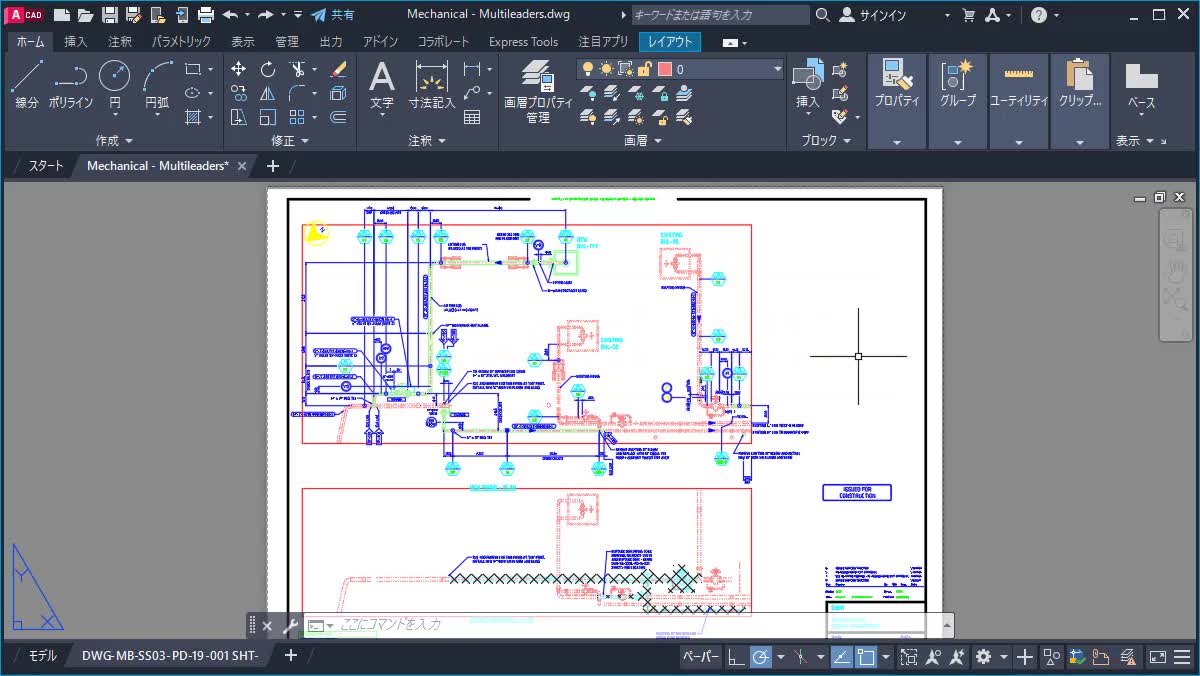
Task: Toggle ペーパー paper/model space button
Action: click(x=701, y=657)
